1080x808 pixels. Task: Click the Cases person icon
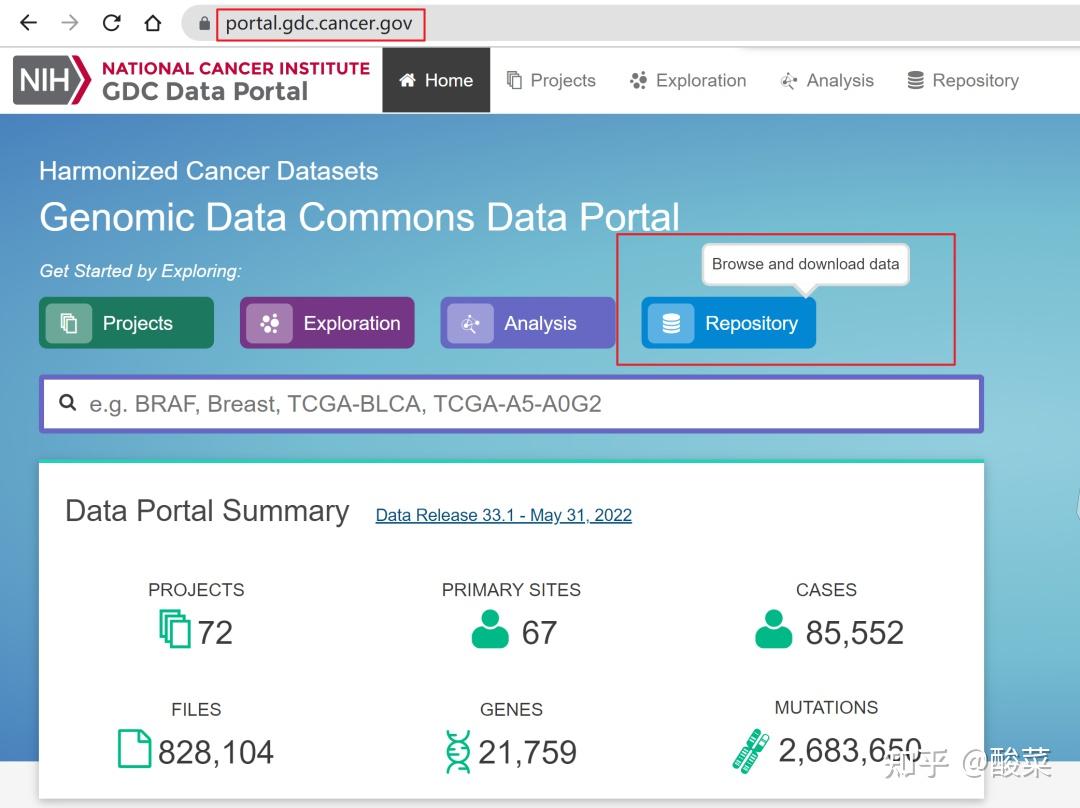tap(774, 630)
